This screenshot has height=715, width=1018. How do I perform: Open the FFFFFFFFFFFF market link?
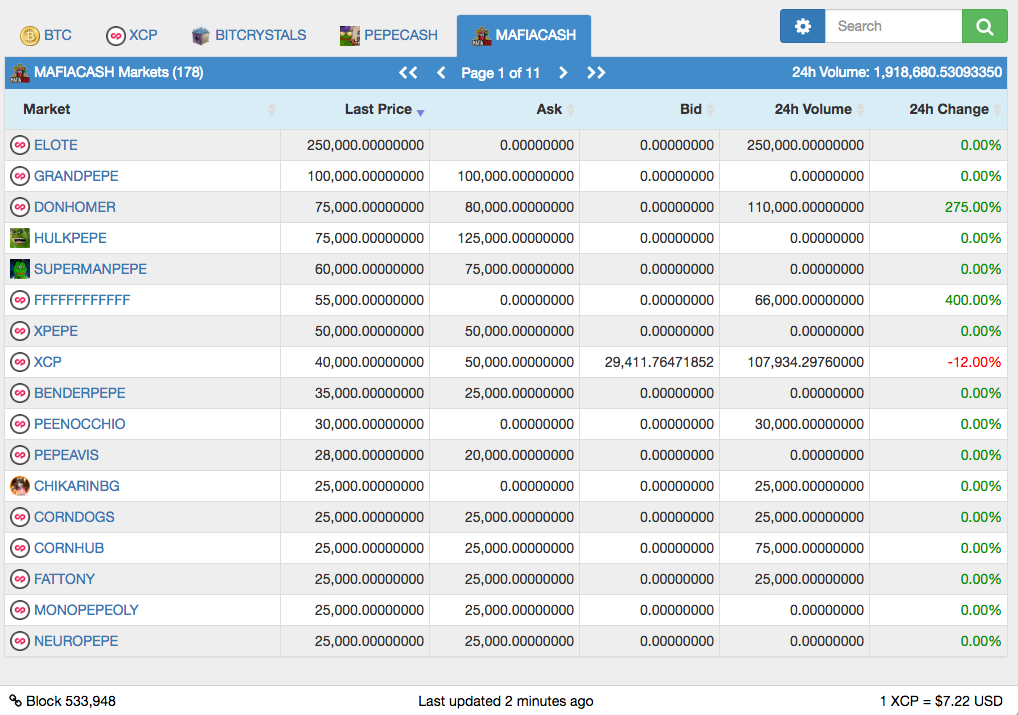point(82,300)
